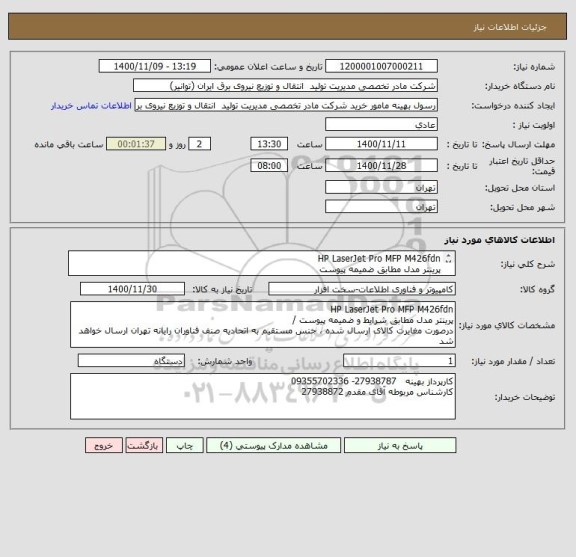The image size is (576, 557).
Task: Select the شماره نیاز field 1200001007000211
Action: click(x=381, y=66)
